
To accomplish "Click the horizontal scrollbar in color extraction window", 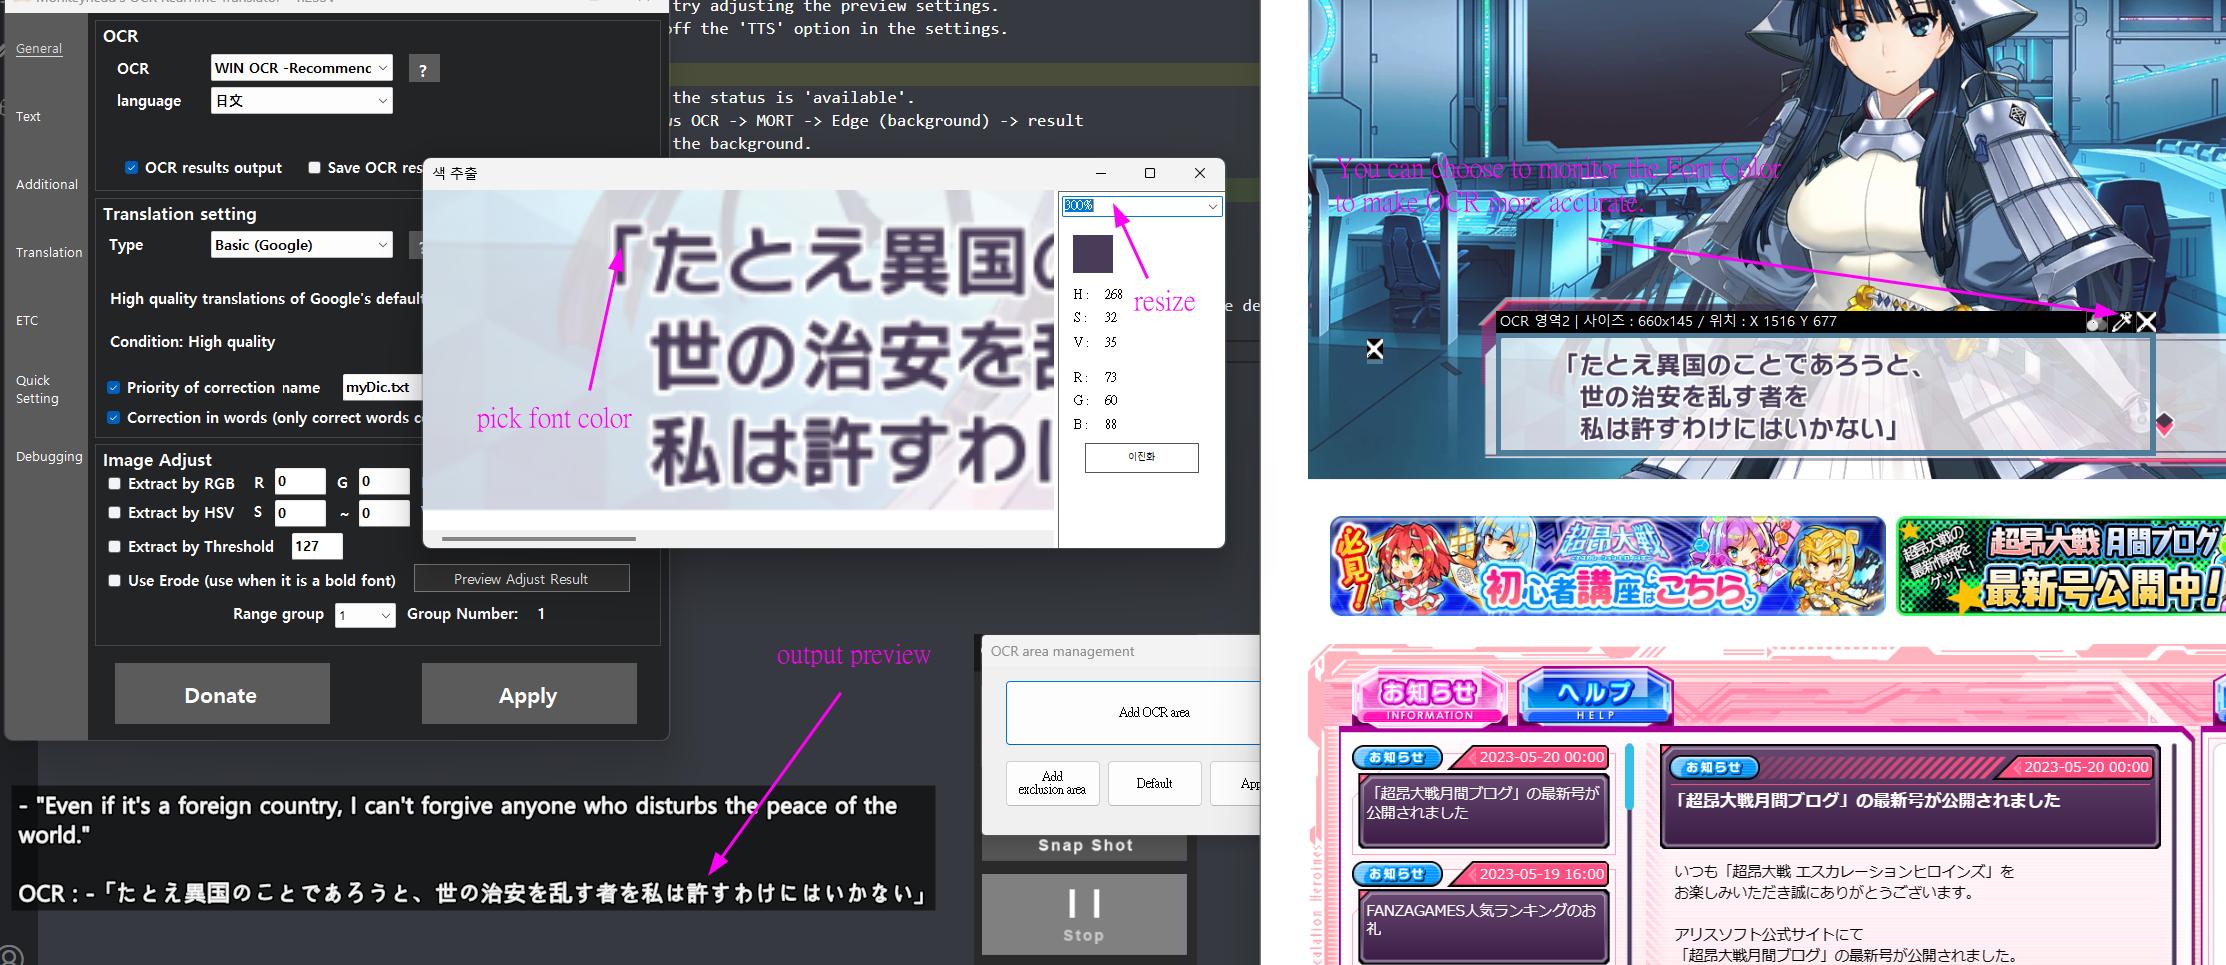I will (539, 539).
